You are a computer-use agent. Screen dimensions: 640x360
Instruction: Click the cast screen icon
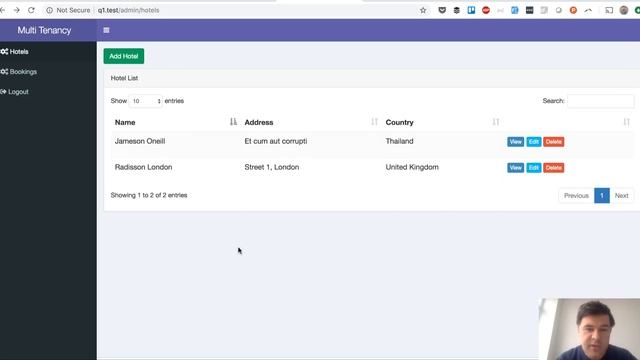pos(609,10)
